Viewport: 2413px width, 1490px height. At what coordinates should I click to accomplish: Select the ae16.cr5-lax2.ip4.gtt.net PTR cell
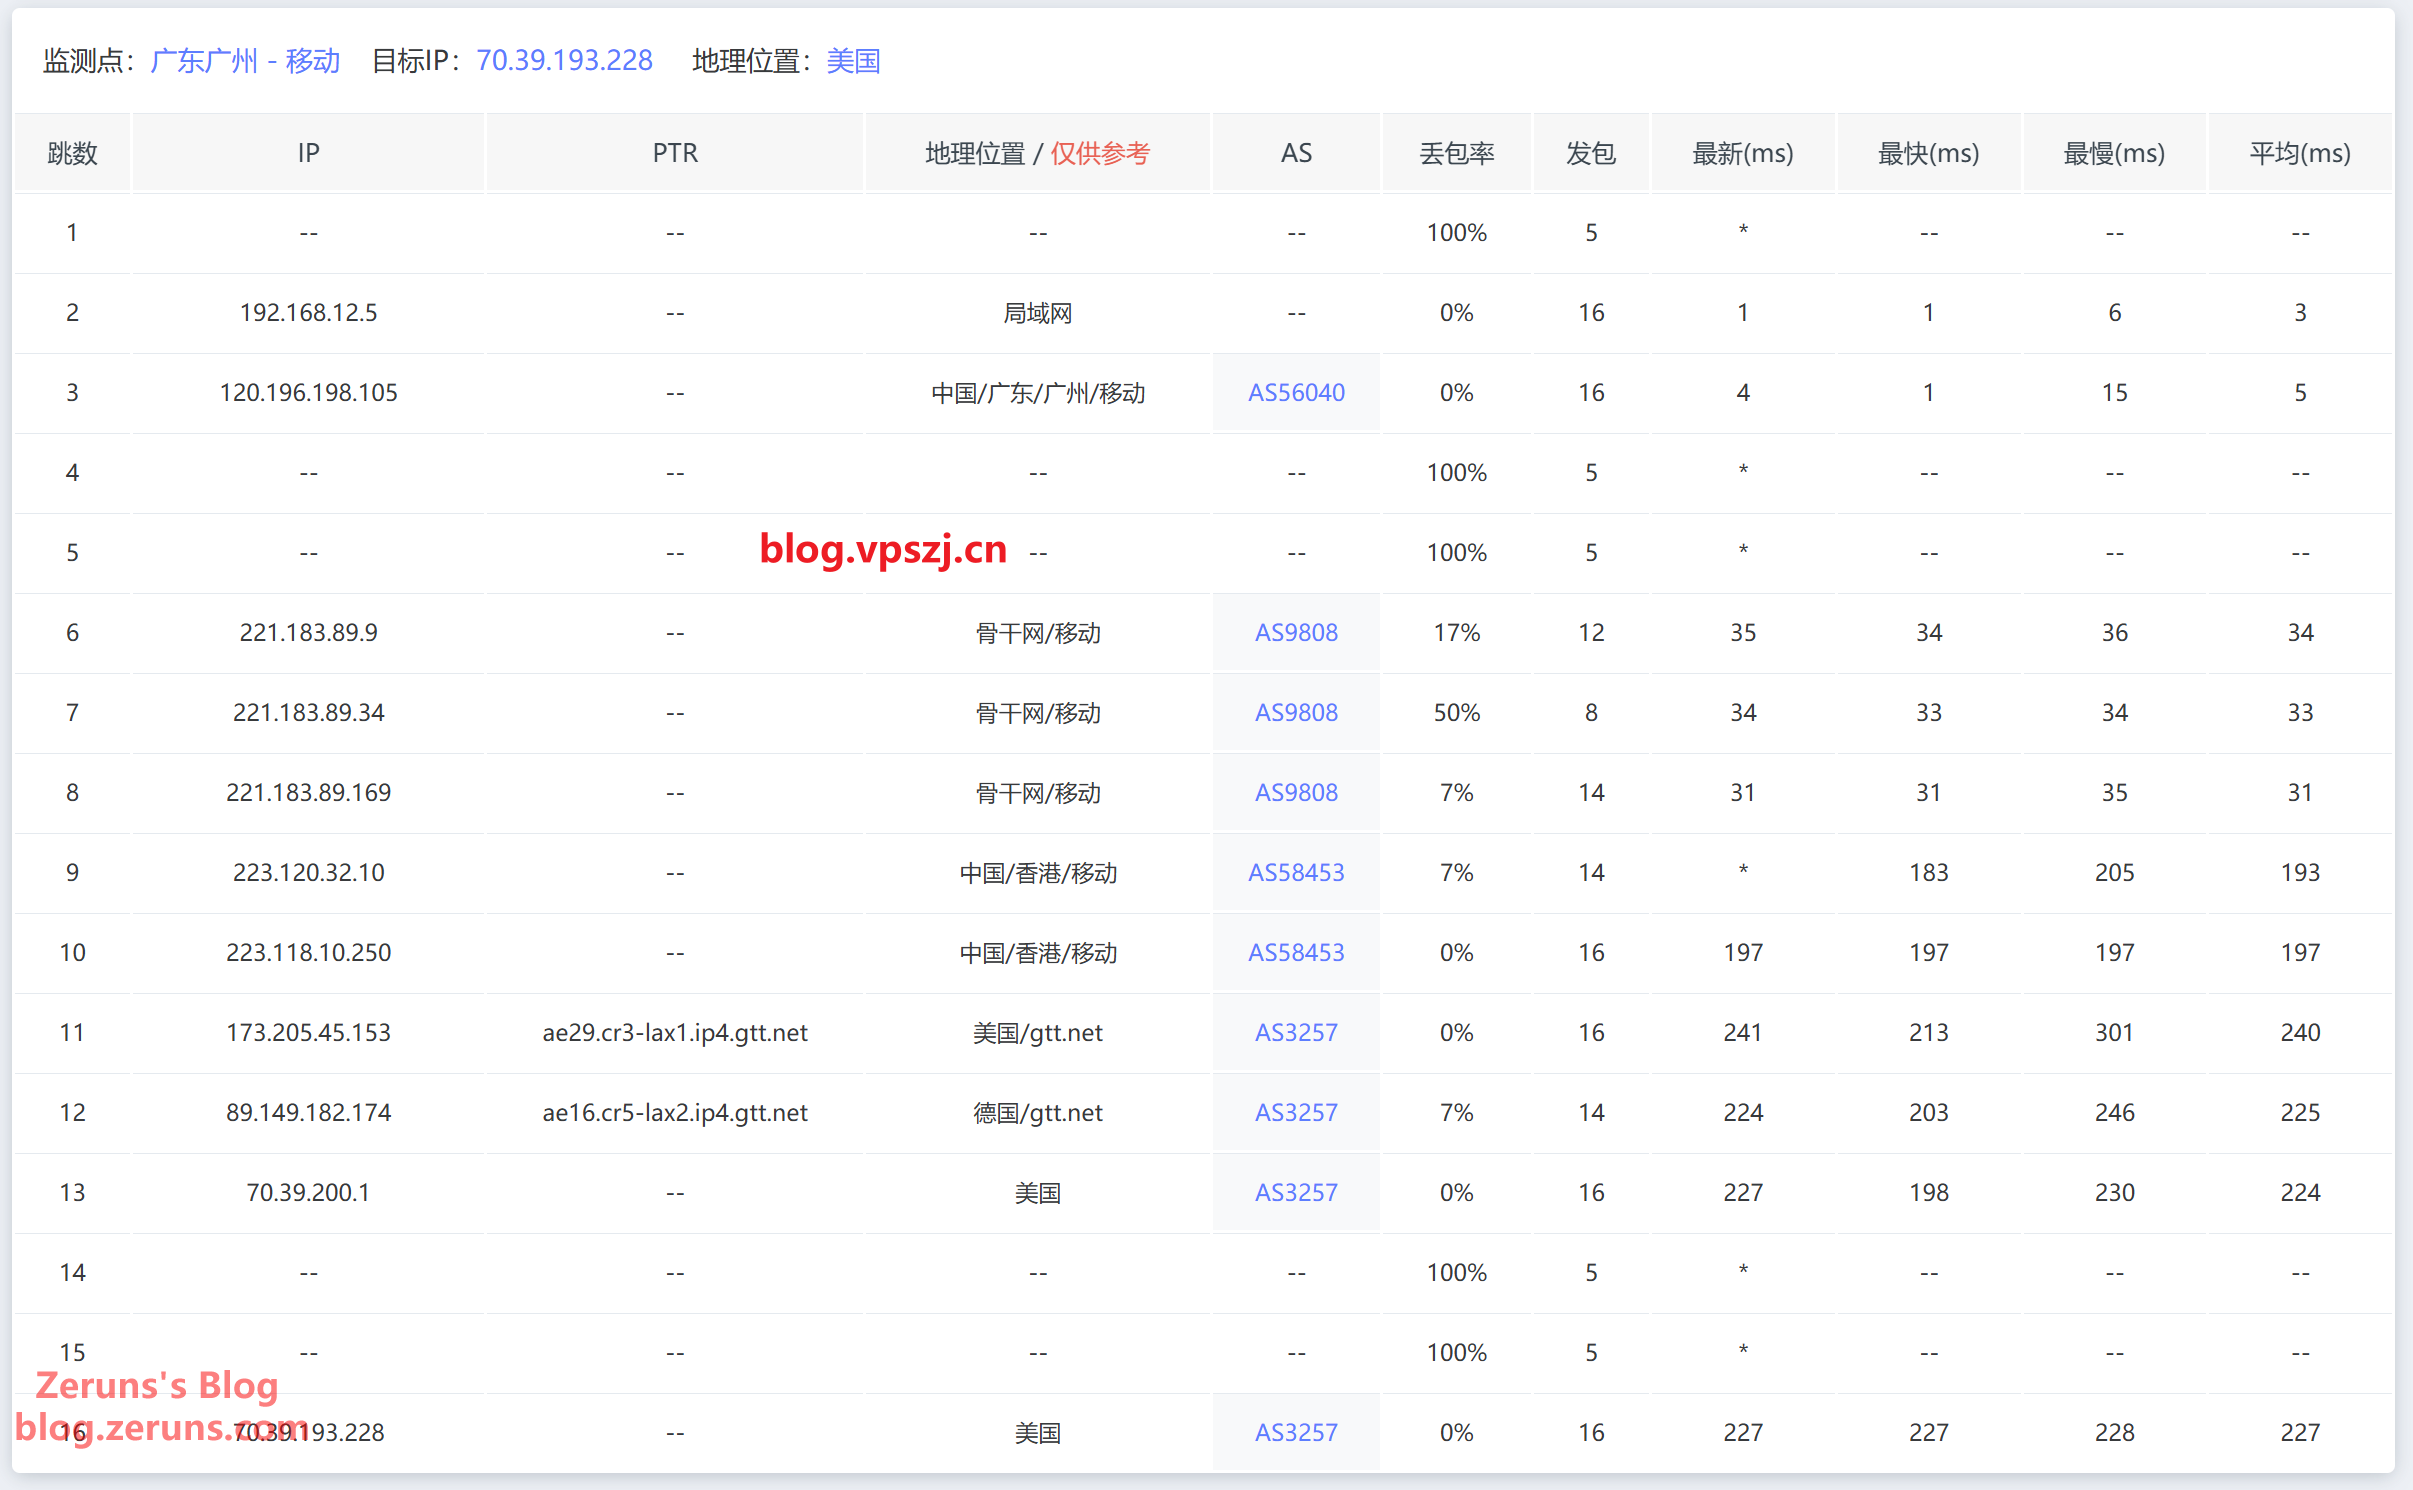click(675, 1113)
